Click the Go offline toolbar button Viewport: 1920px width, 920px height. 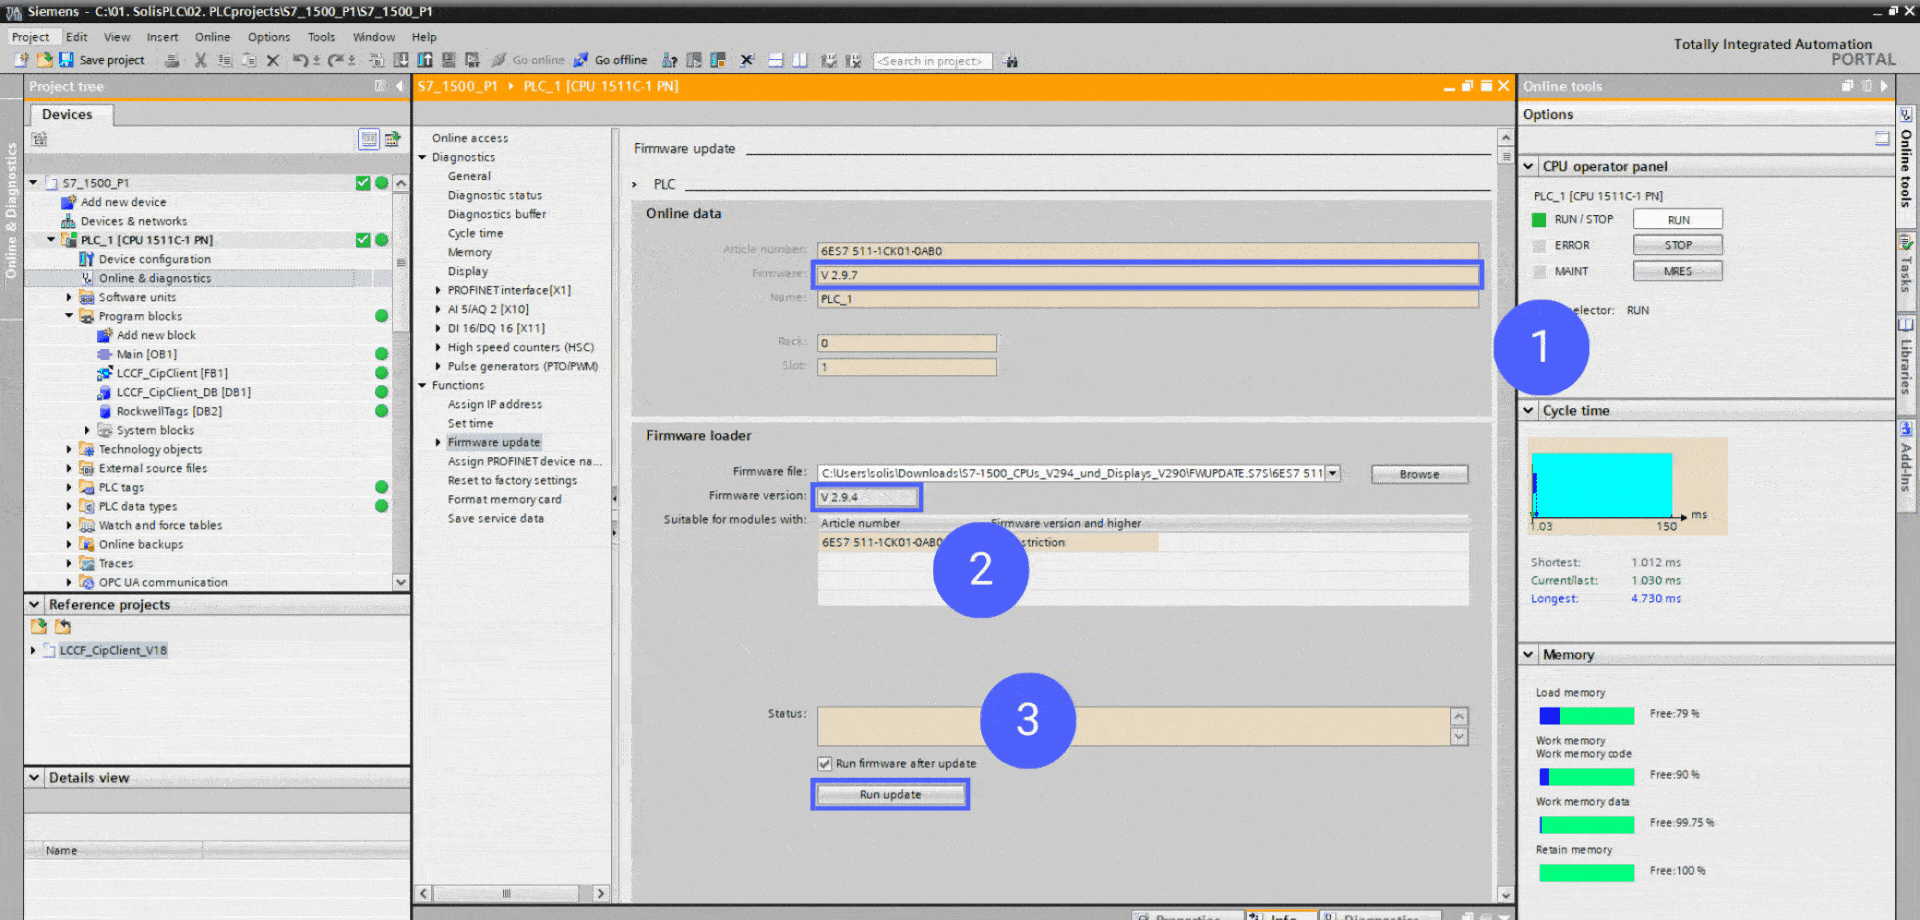[611, 60]
